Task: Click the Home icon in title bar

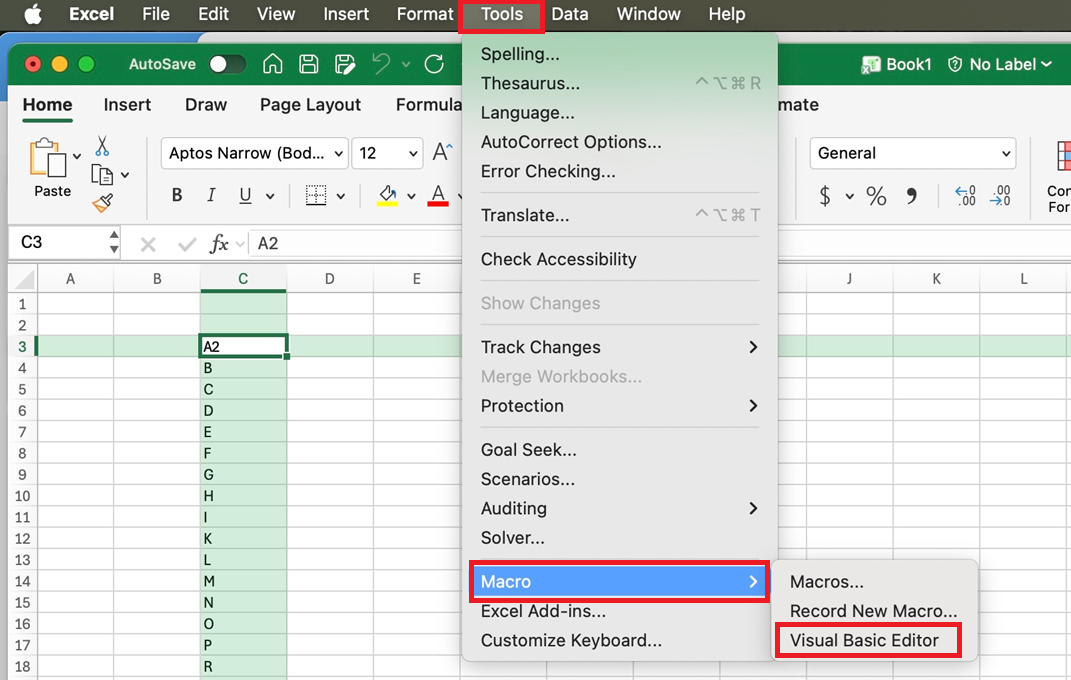Action: pos(273,64)
